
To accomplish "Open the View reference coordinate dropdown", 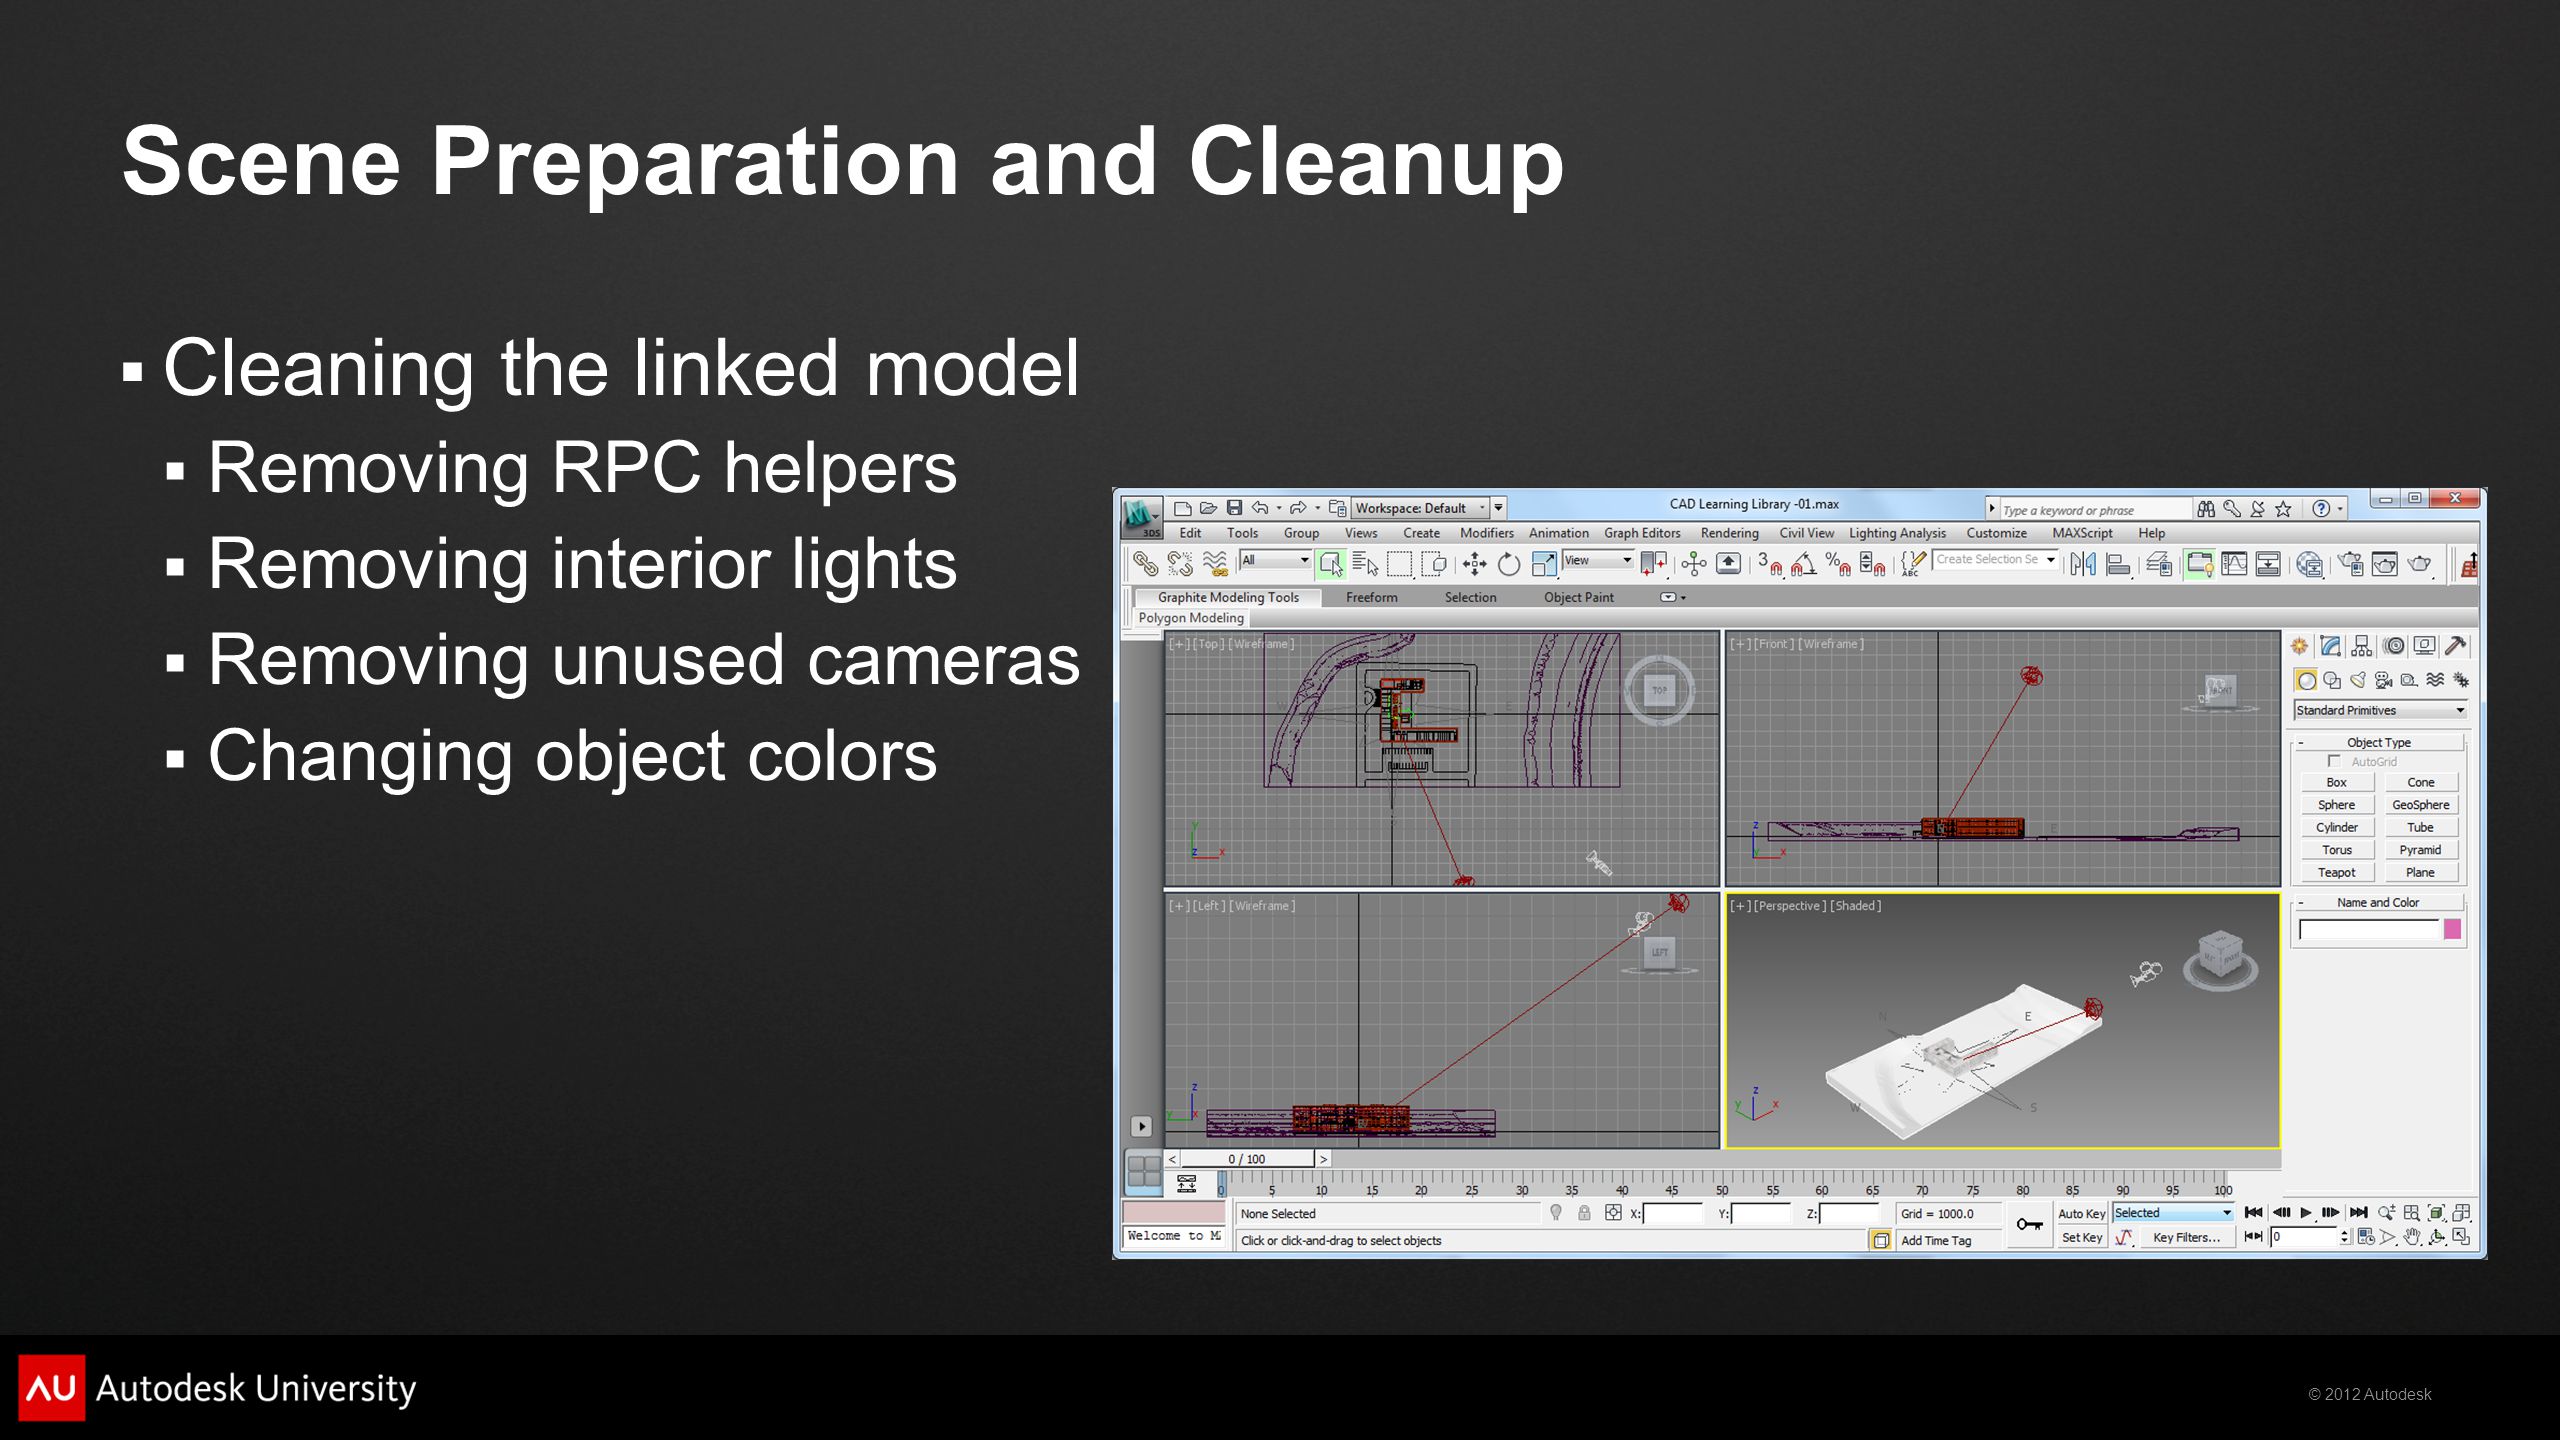I will 1598,560.
